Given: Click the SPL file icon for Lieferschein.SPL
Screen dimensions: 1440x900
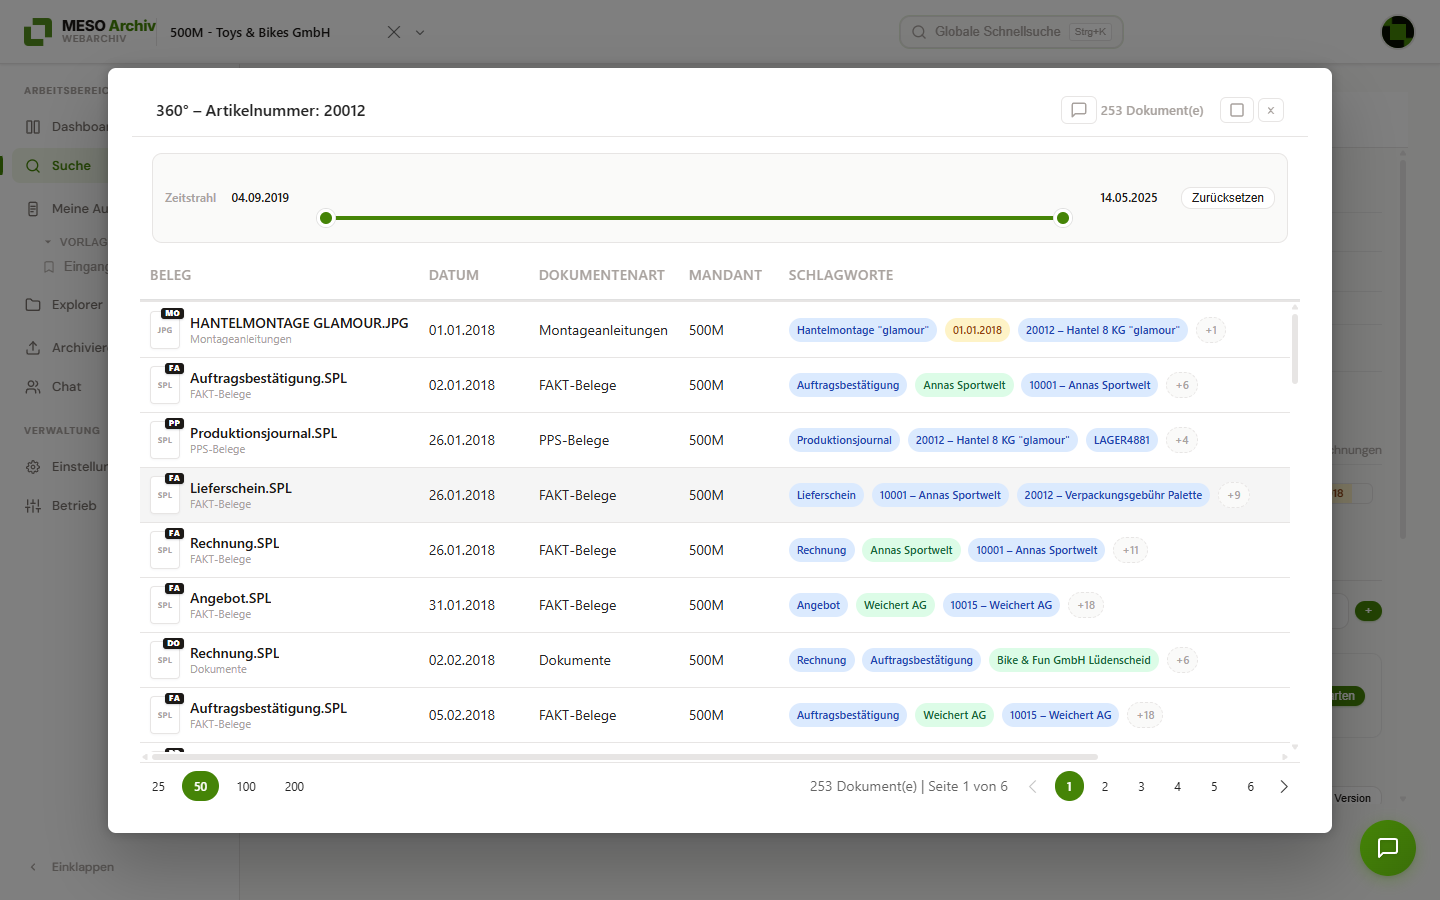Looking at the screenshot, I should click(165, 495).
